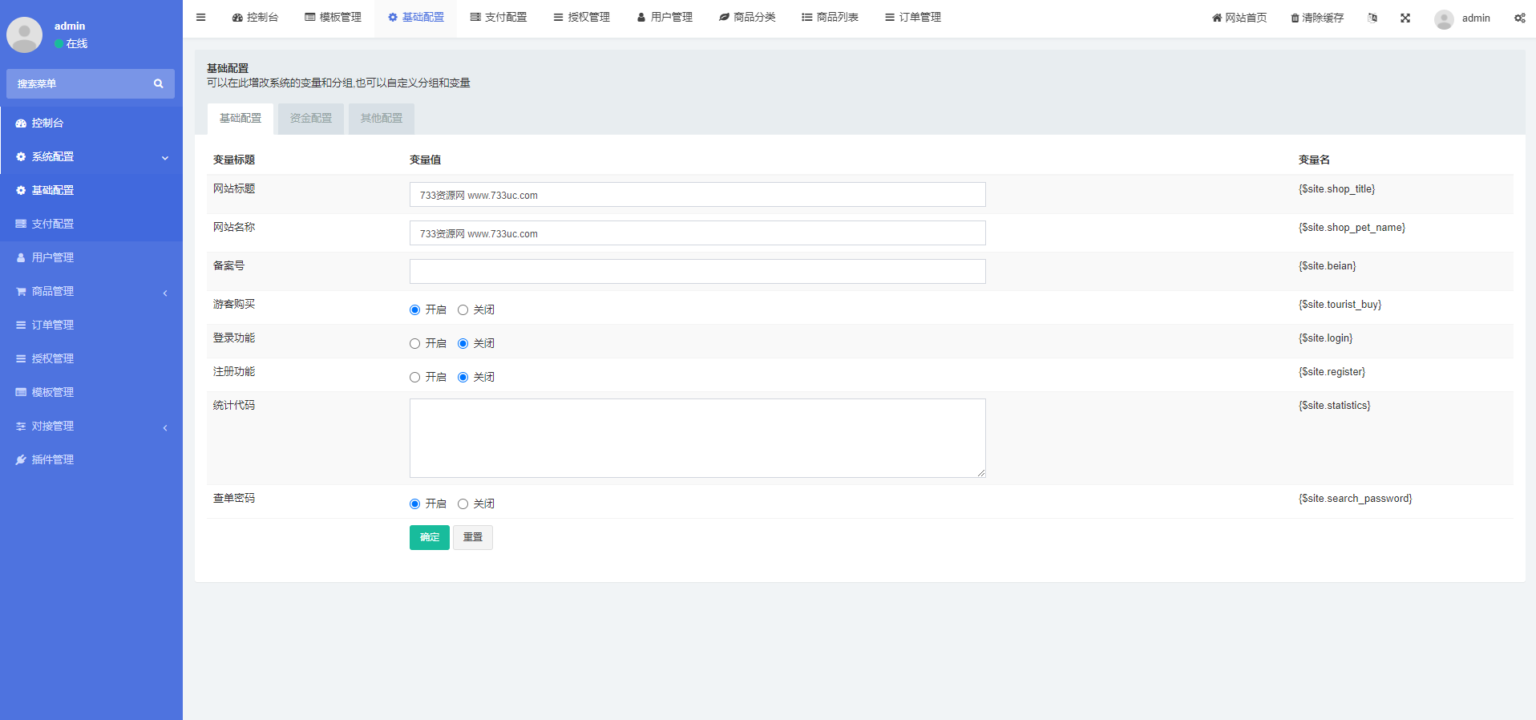Click the green 确定 button
Image resolution: width=1536 pixels, height=720 pixels.
point(429,537)
